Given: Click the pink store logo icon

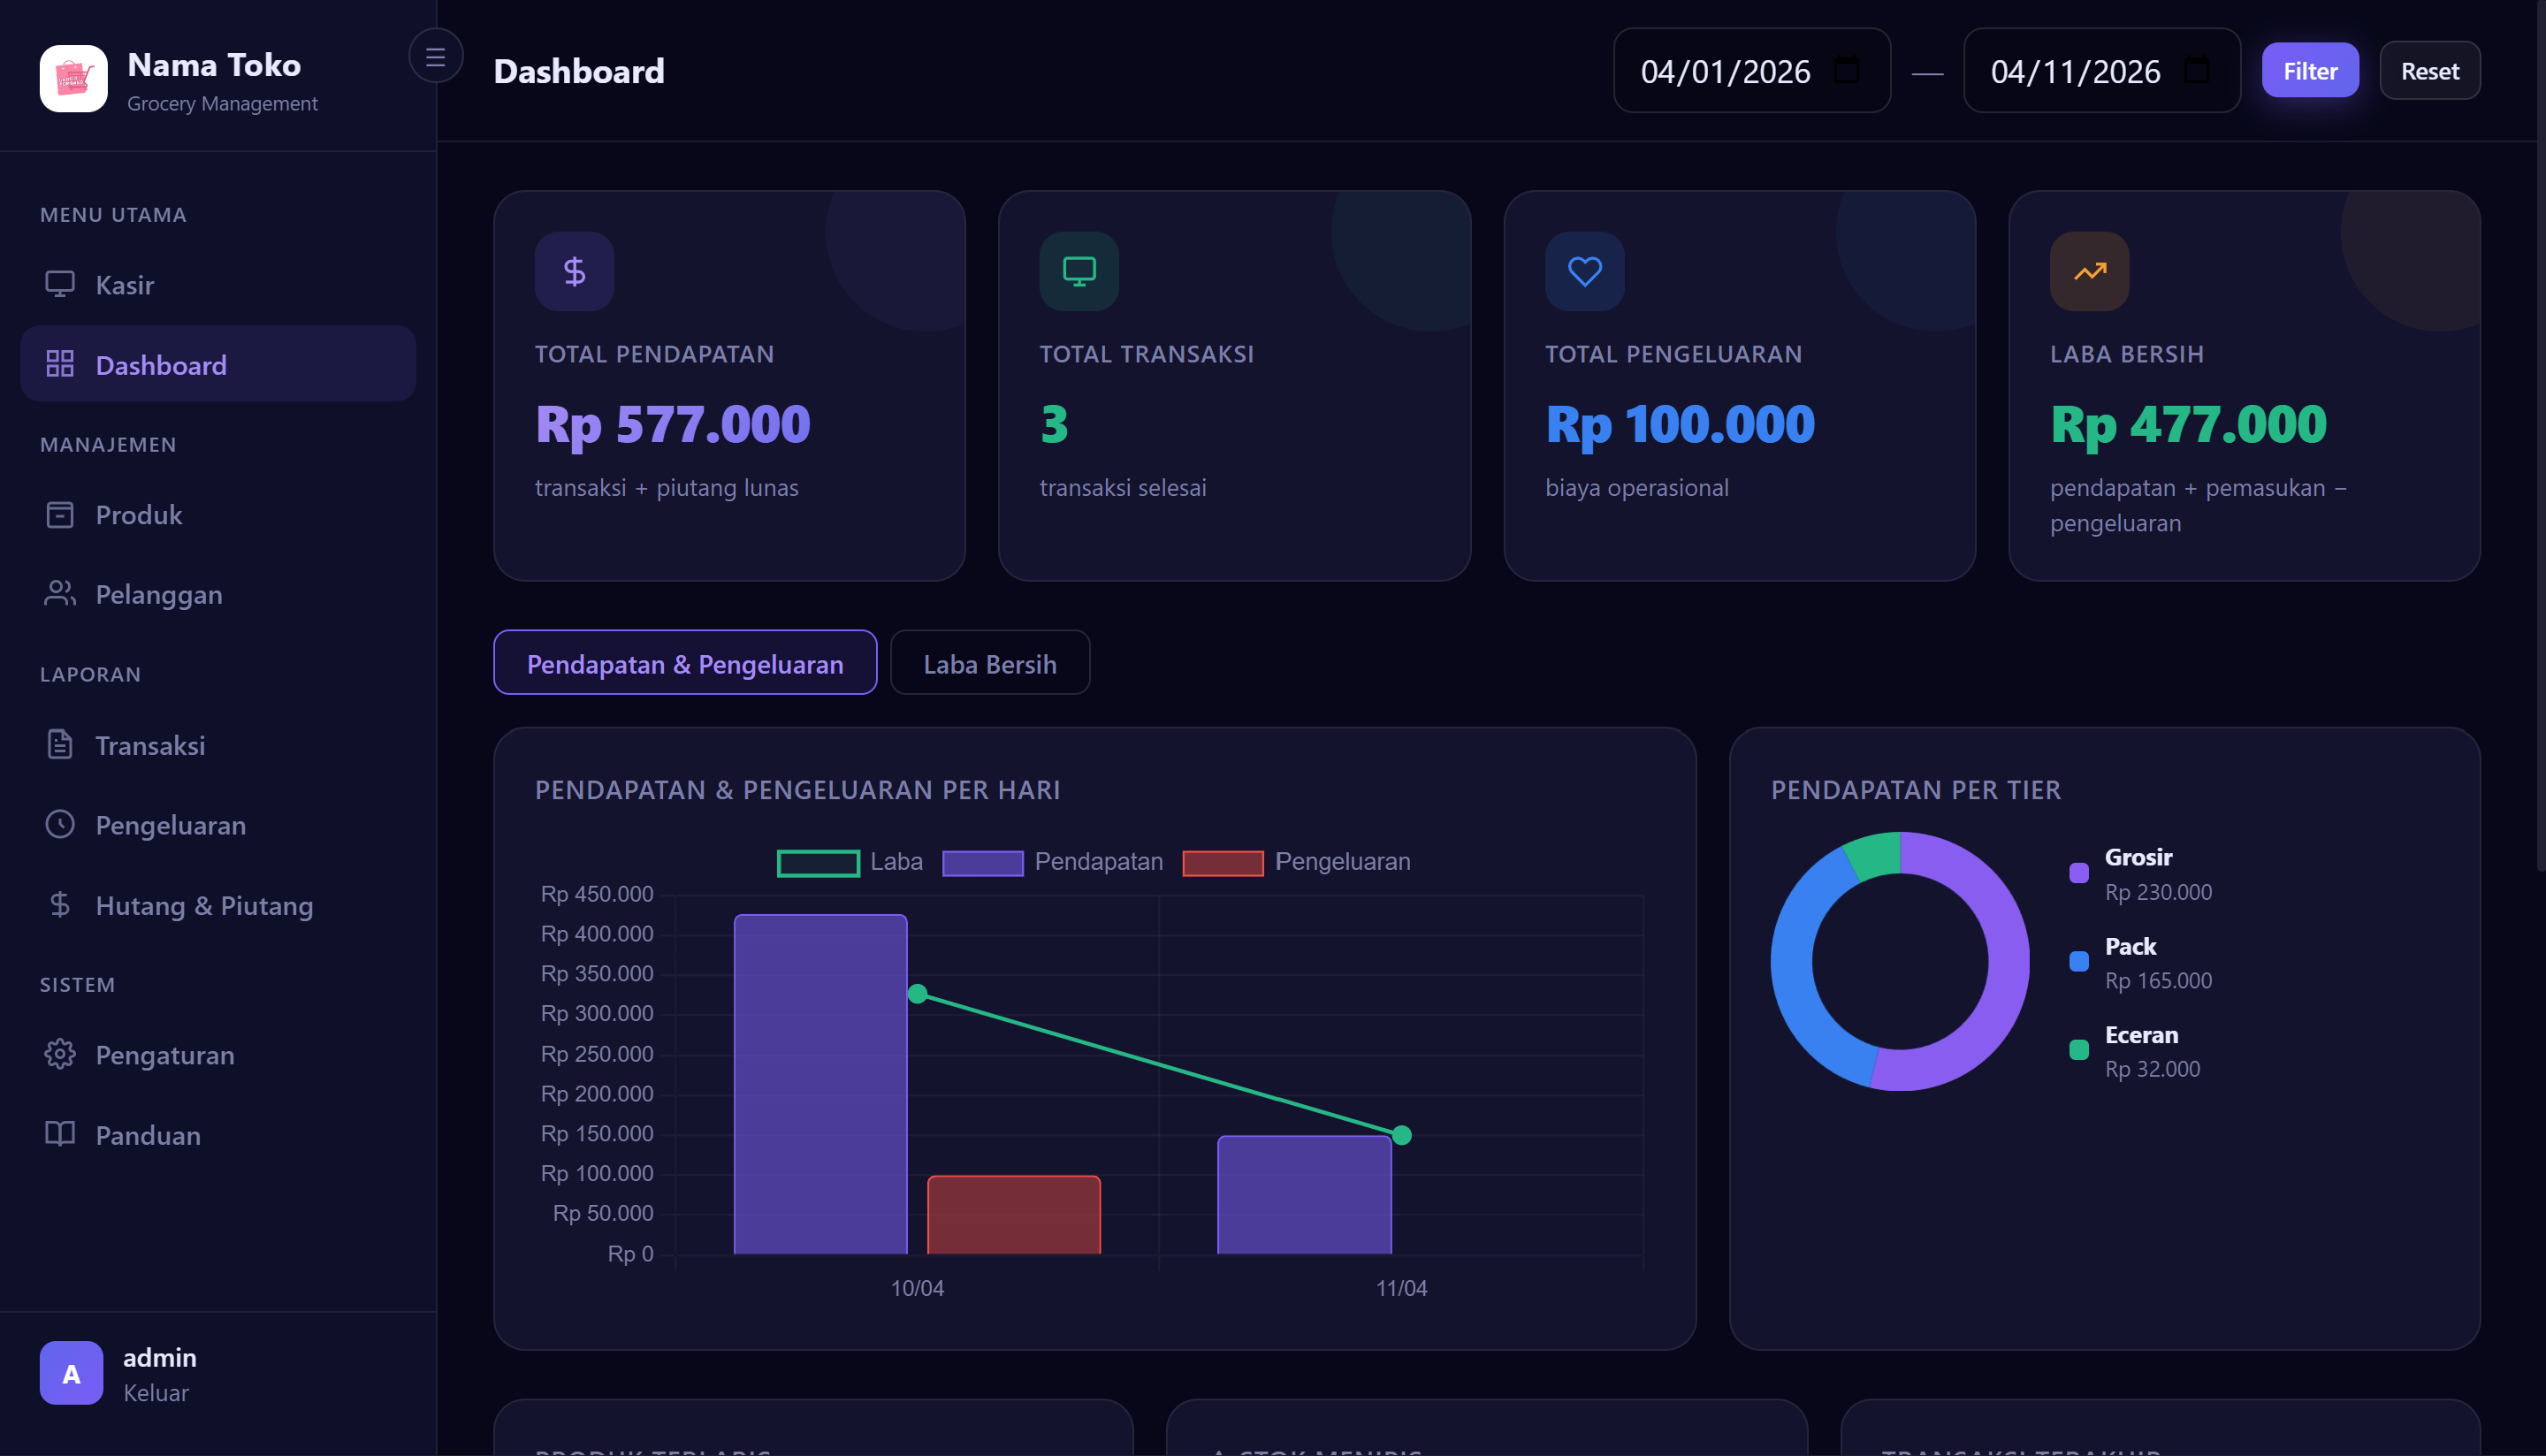Looking at the screenshot, I should pyautogui.click(x=73, y=78).
